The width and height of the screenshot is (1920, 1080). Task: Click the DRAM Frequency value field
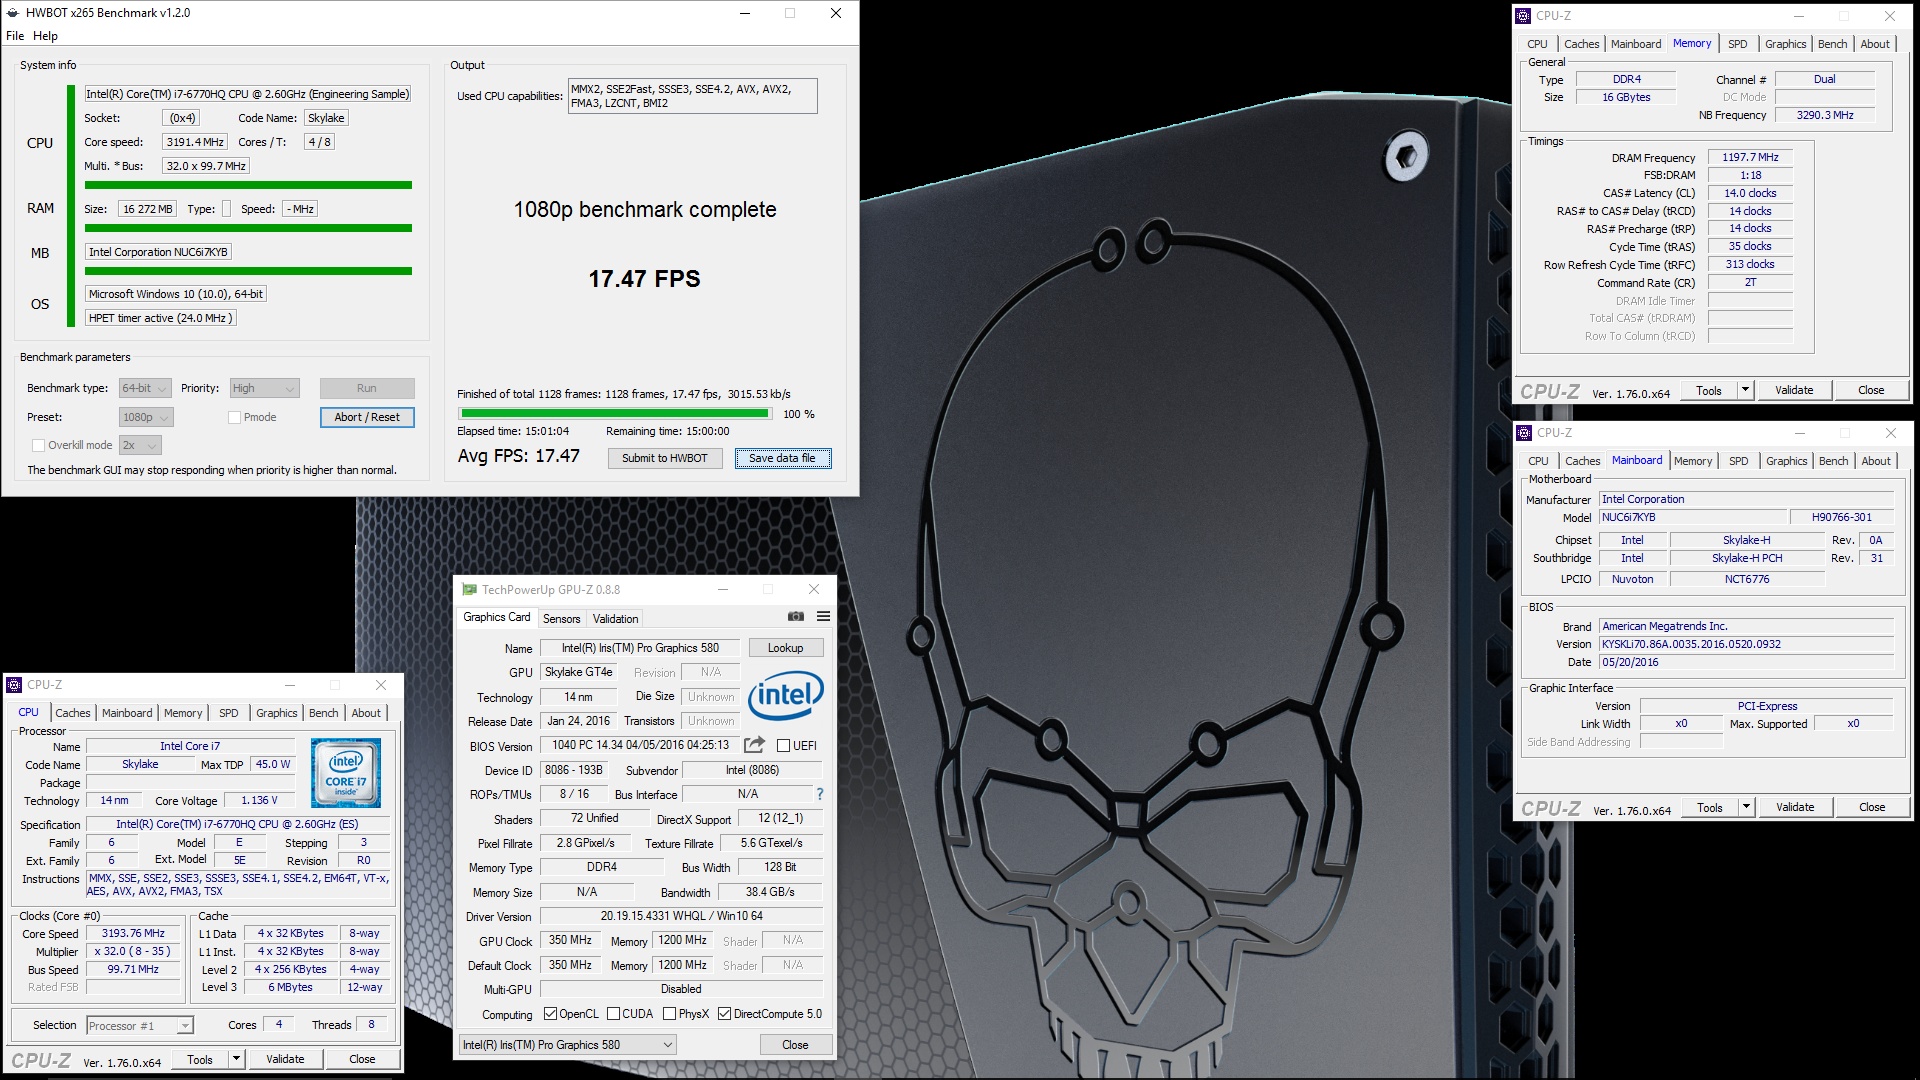pyautogui.click(x=1750, y=157)
